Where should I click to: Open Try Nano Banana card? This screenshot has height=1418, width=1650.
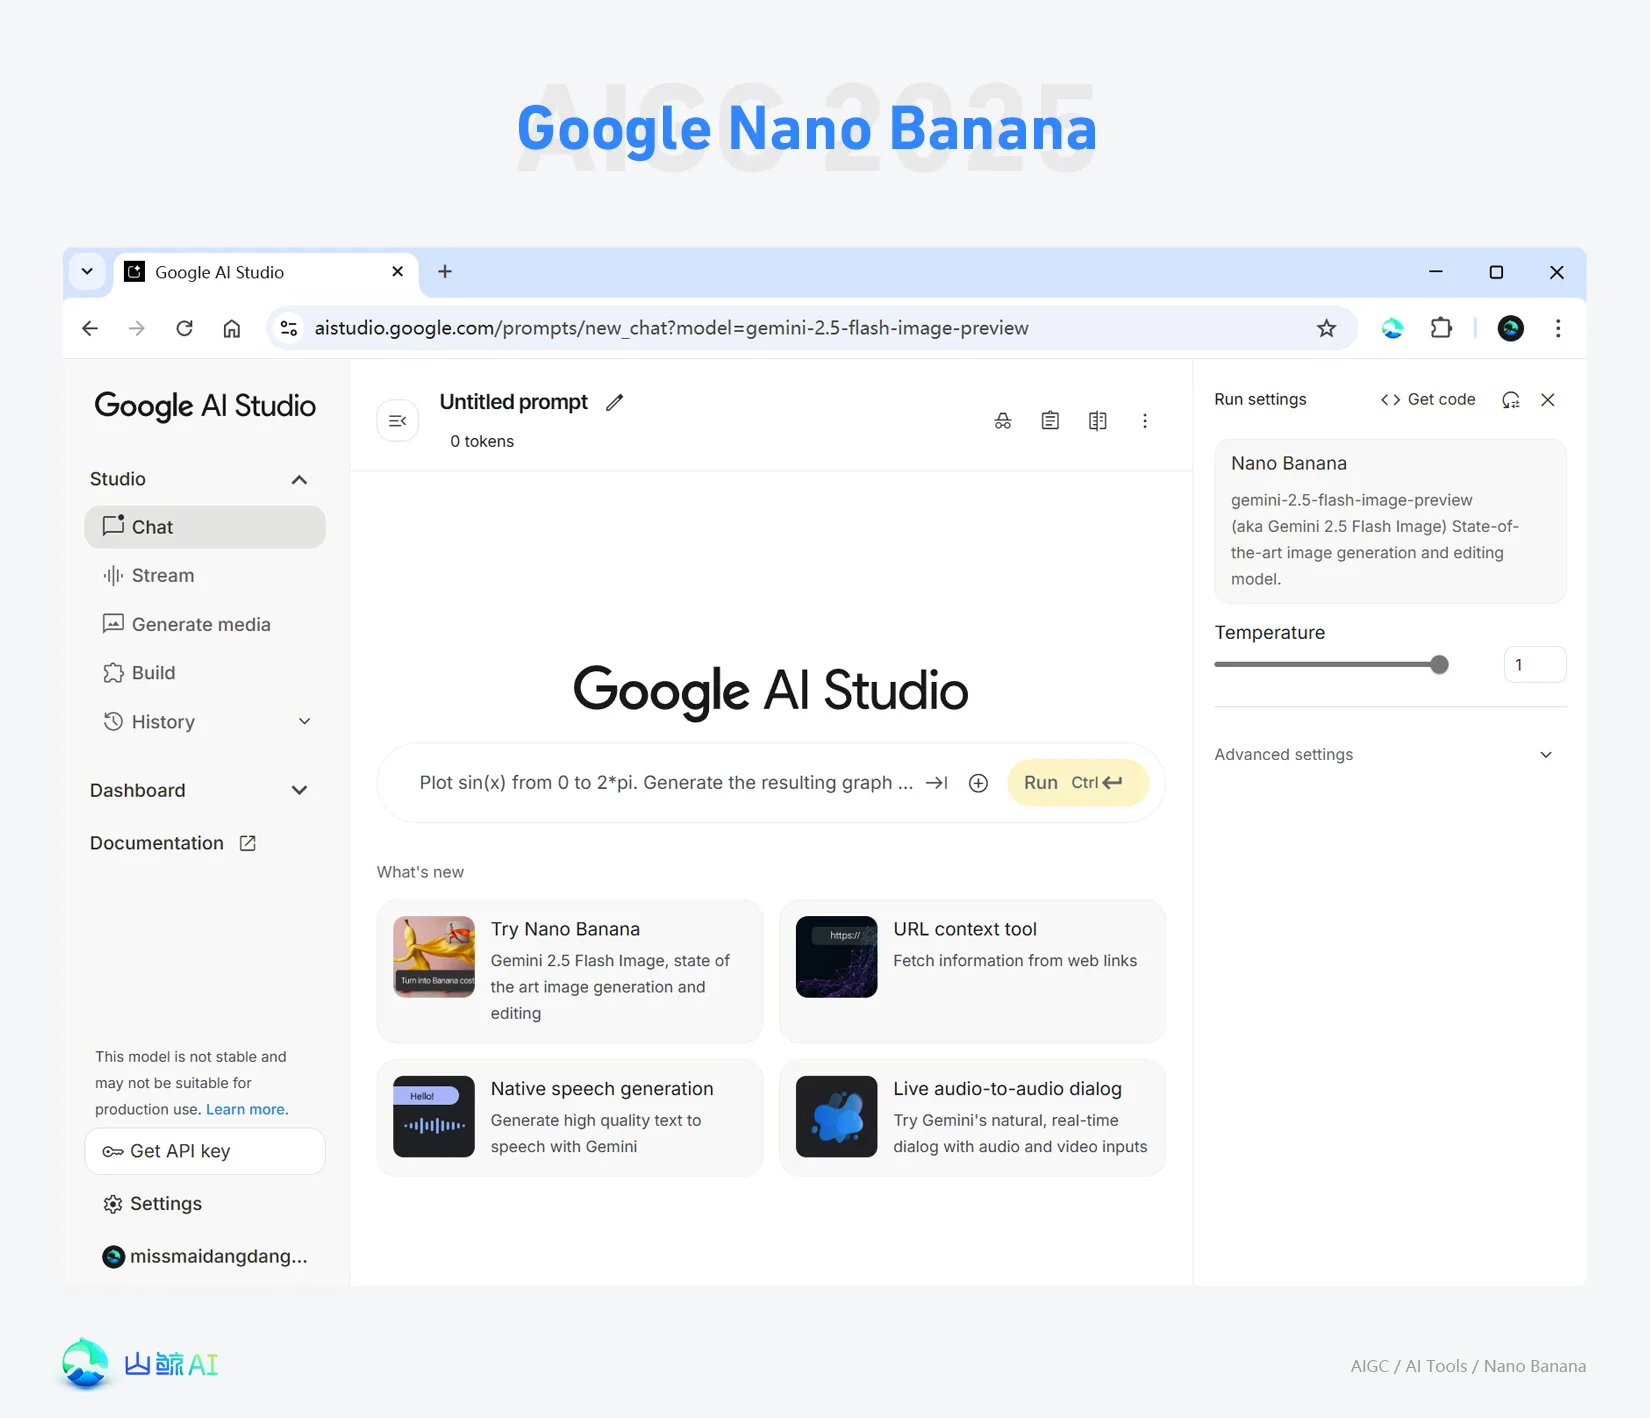pyautogui.click(x=570, y=971)
